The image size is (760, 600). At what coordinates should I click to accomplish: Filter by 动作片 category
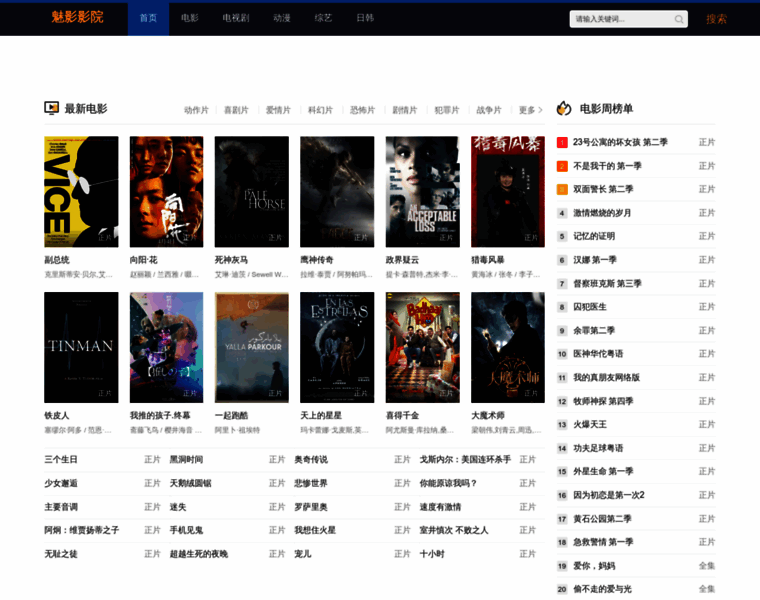pos(196,110)
